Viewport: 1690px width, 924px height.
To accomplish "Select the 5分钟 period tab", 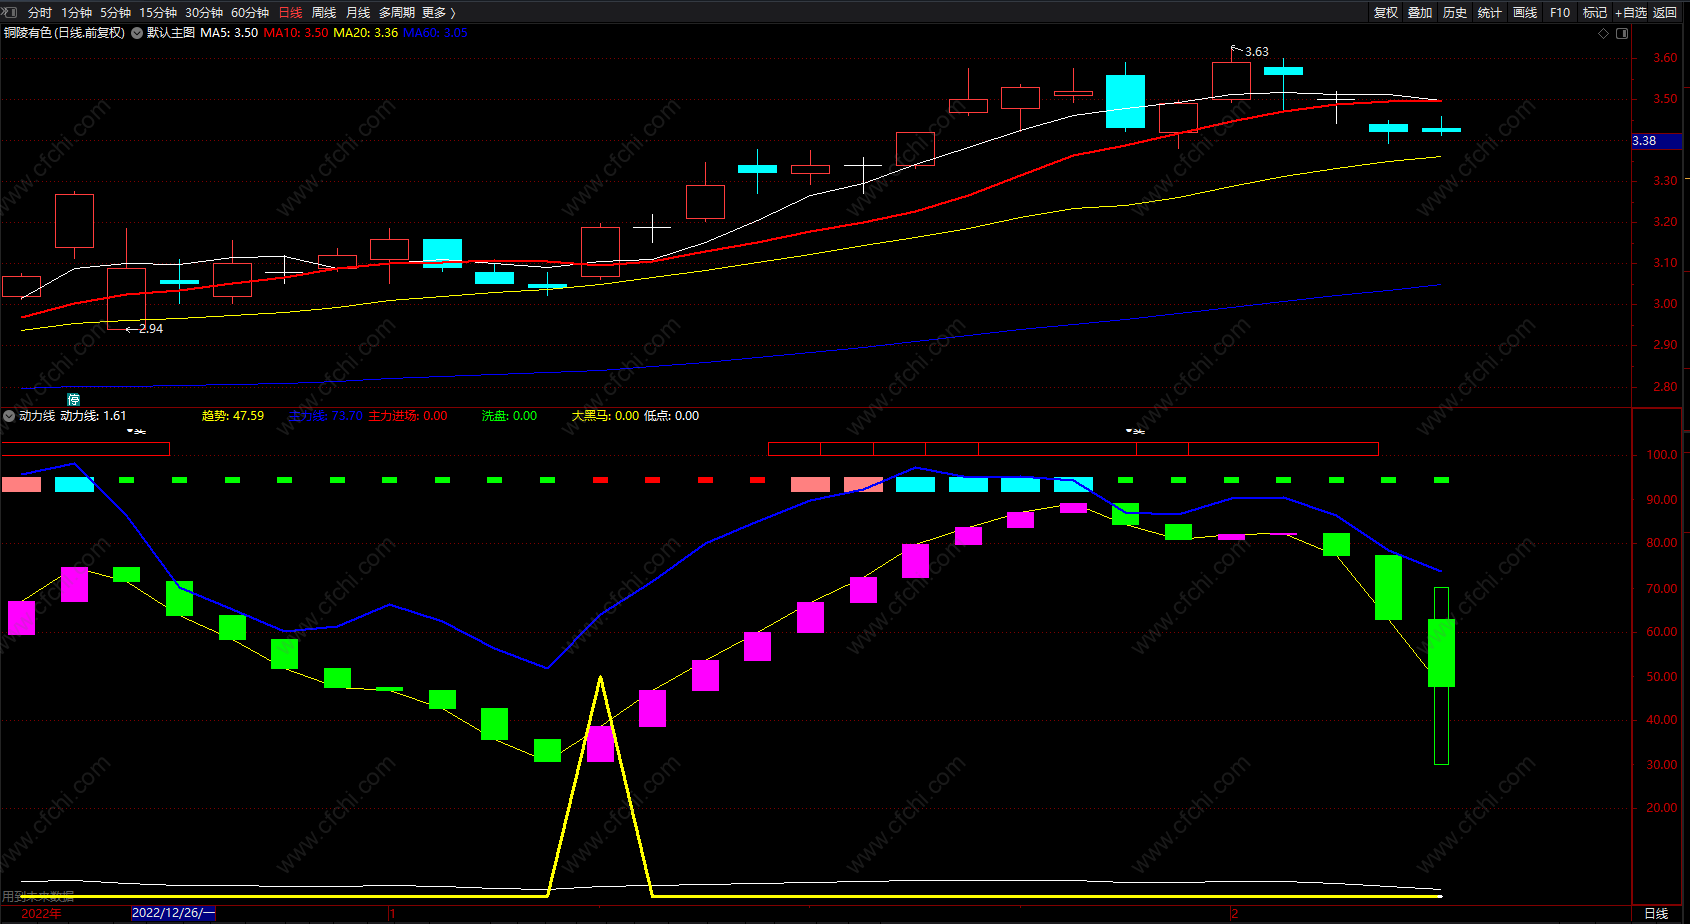I will [116, 13].
